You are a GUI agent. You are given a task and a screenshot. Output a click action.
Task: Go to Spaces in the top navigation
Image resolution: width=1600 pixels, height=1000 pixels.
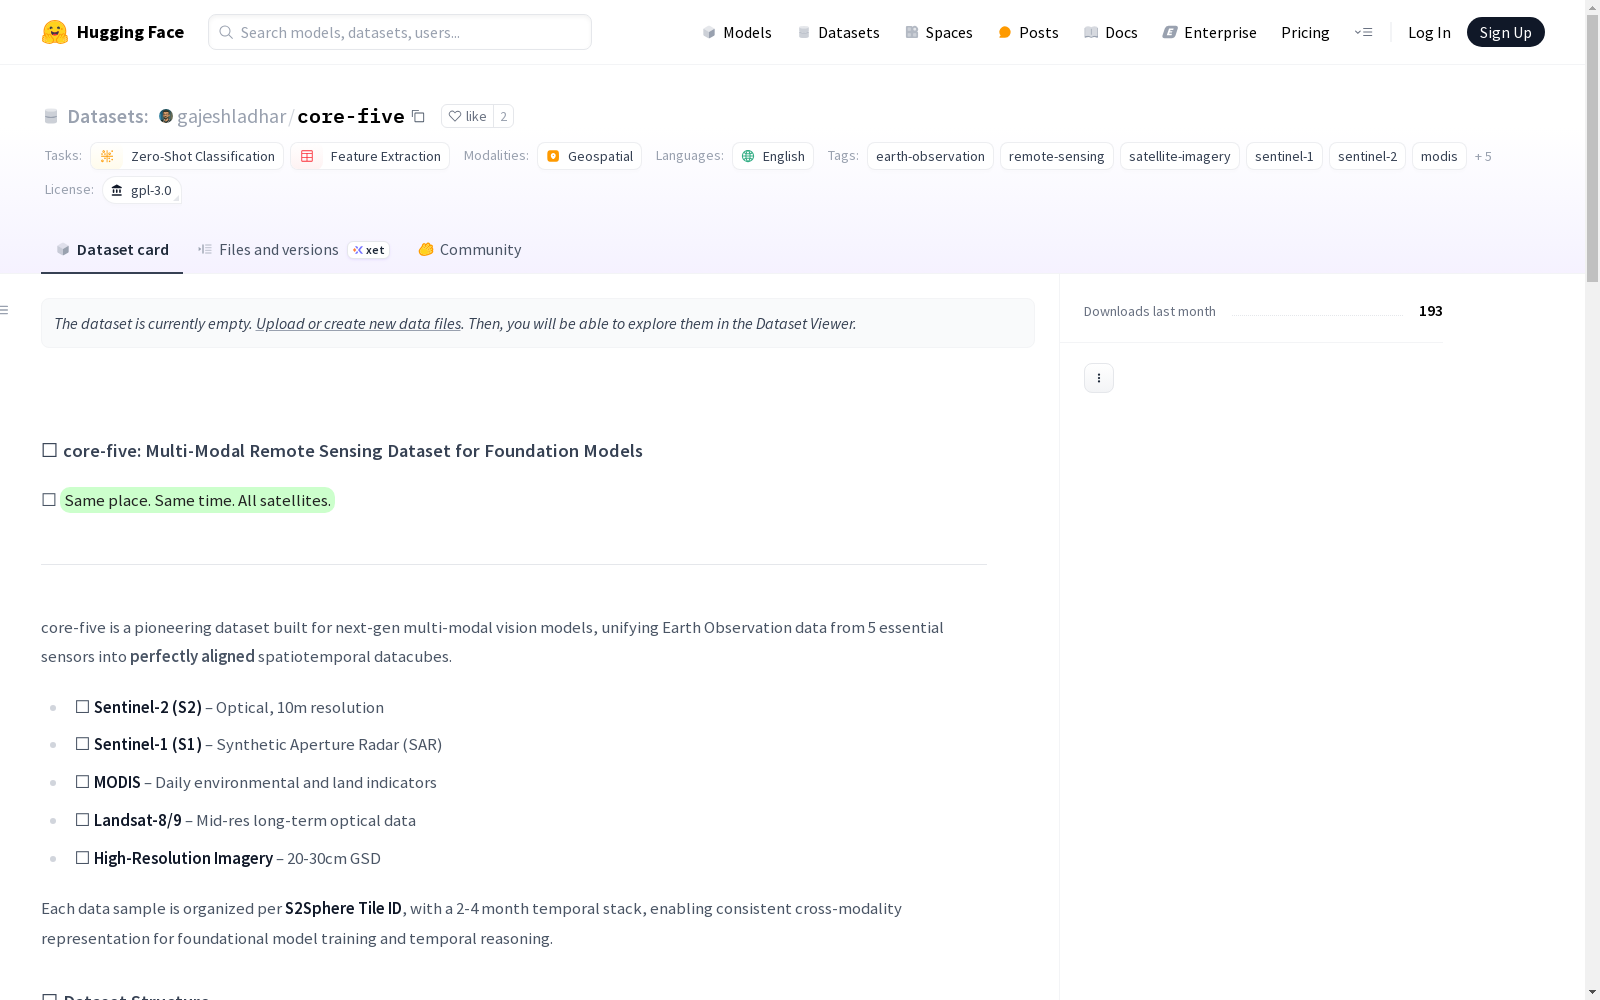pos(939,32)
